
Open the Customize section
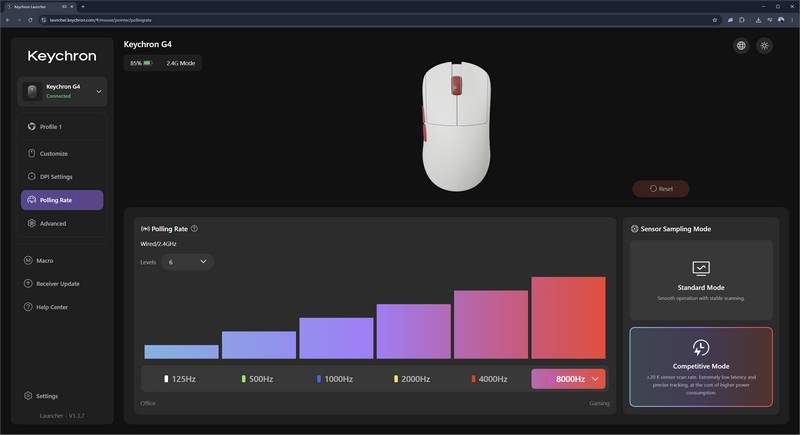pos(62,153)
